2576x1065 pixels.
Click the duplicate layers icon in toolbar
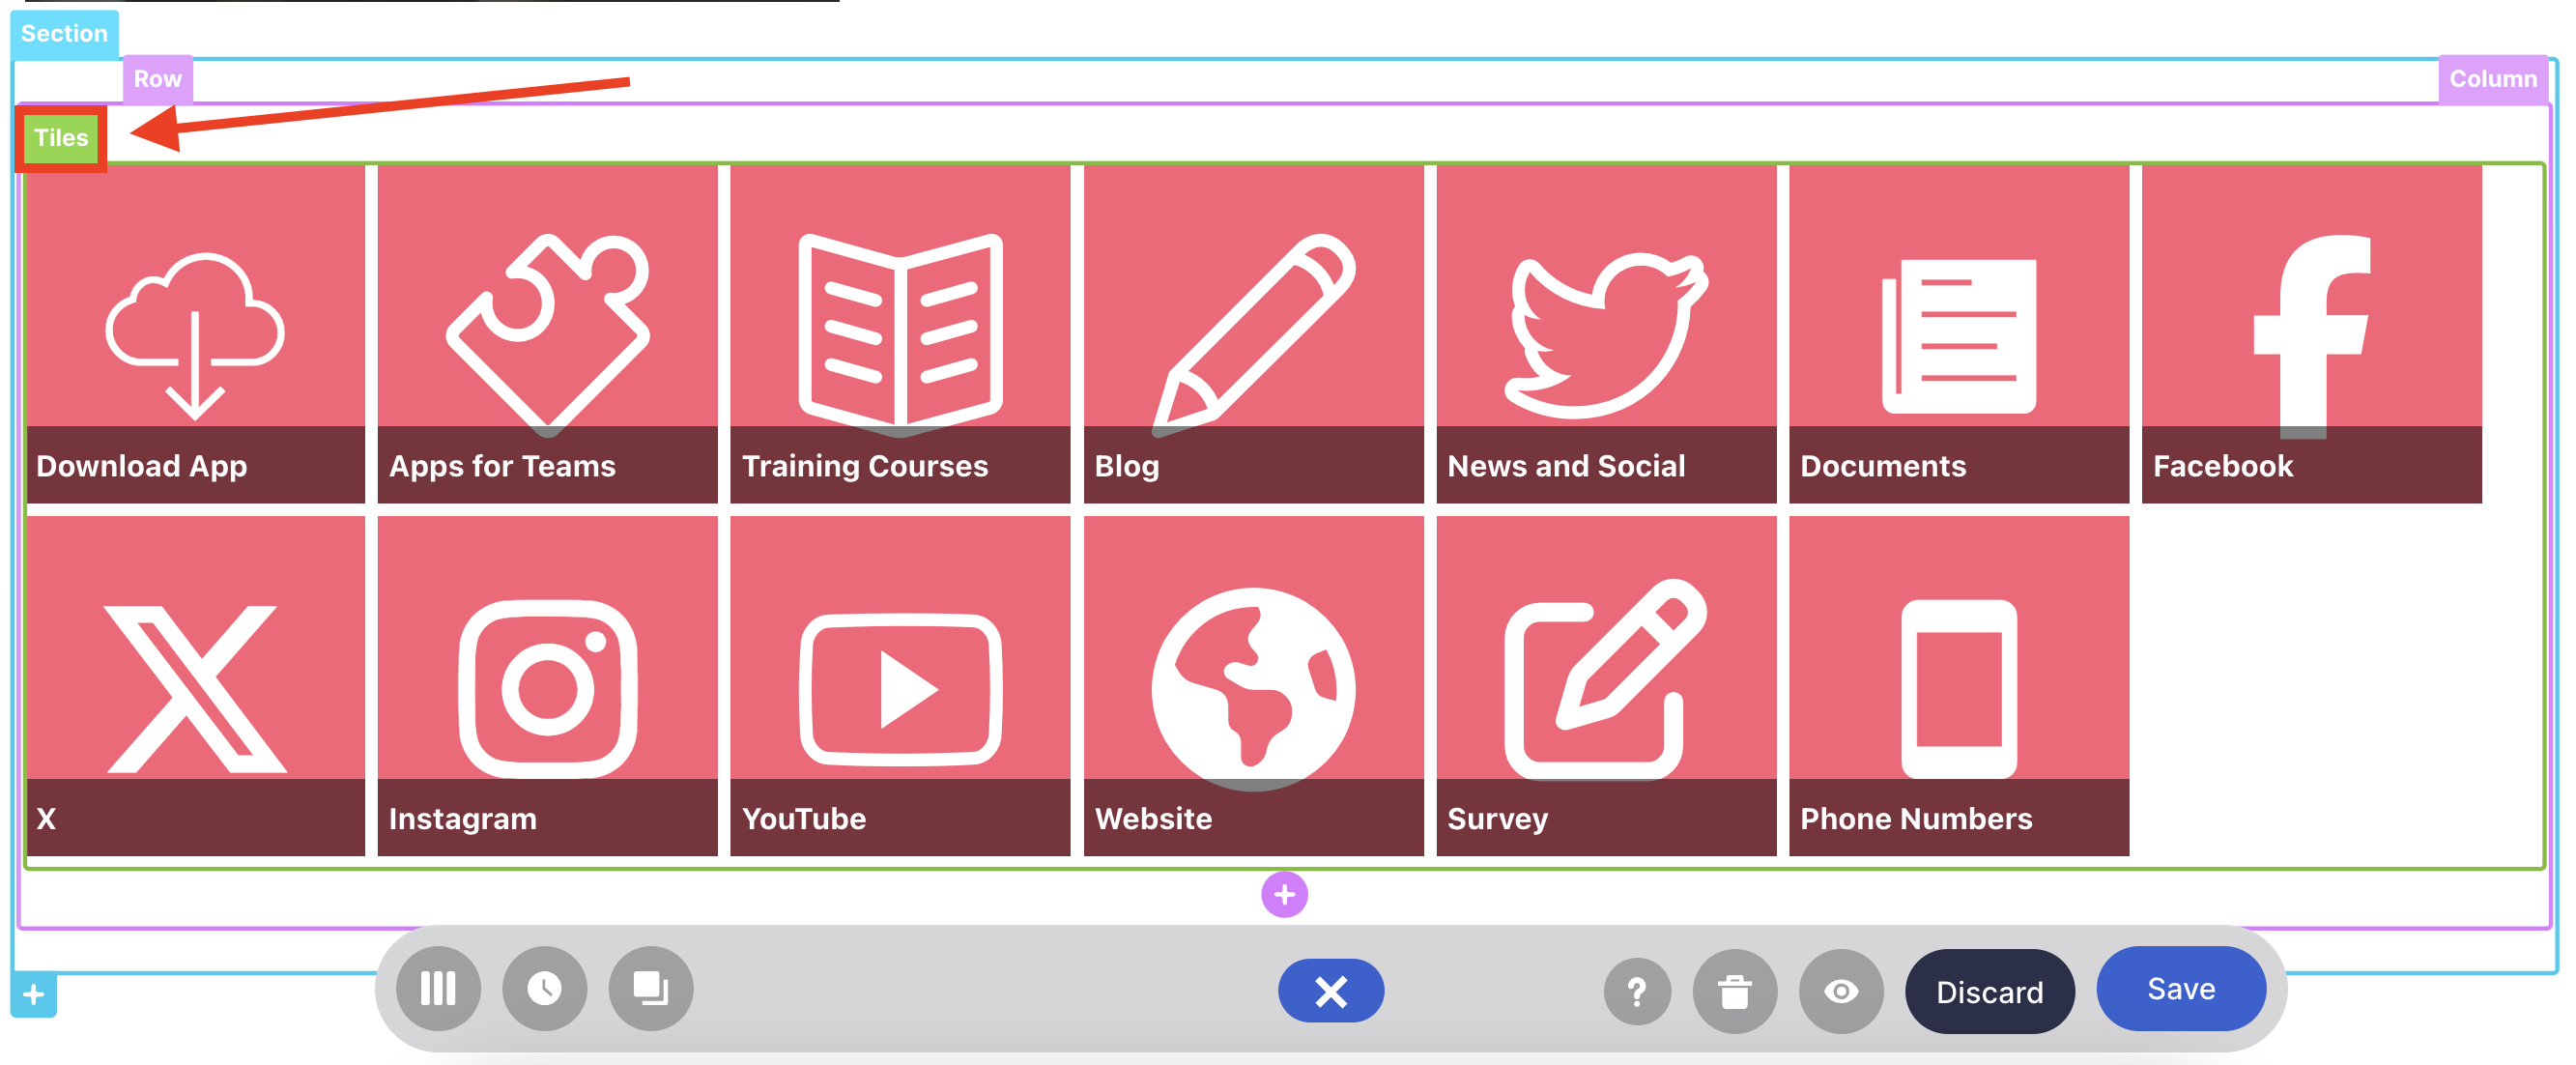coord(650,989)
